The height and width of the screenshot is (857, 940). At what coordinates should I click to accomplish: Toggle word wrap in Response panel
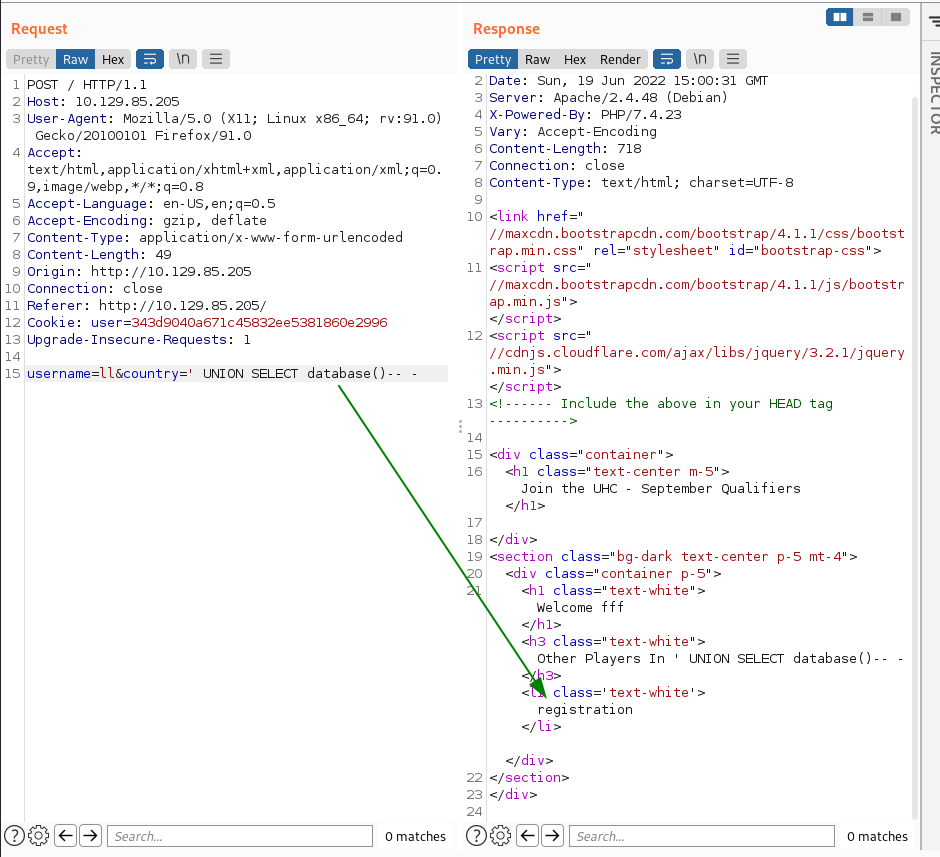click(x=667, y=59)
